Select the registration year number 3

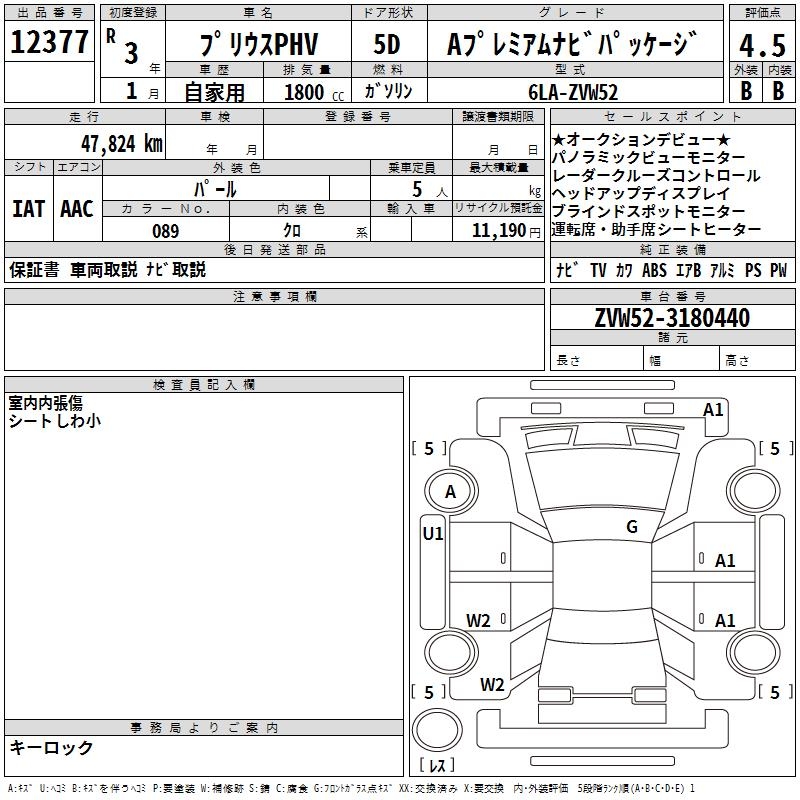(x=131, y=53)
